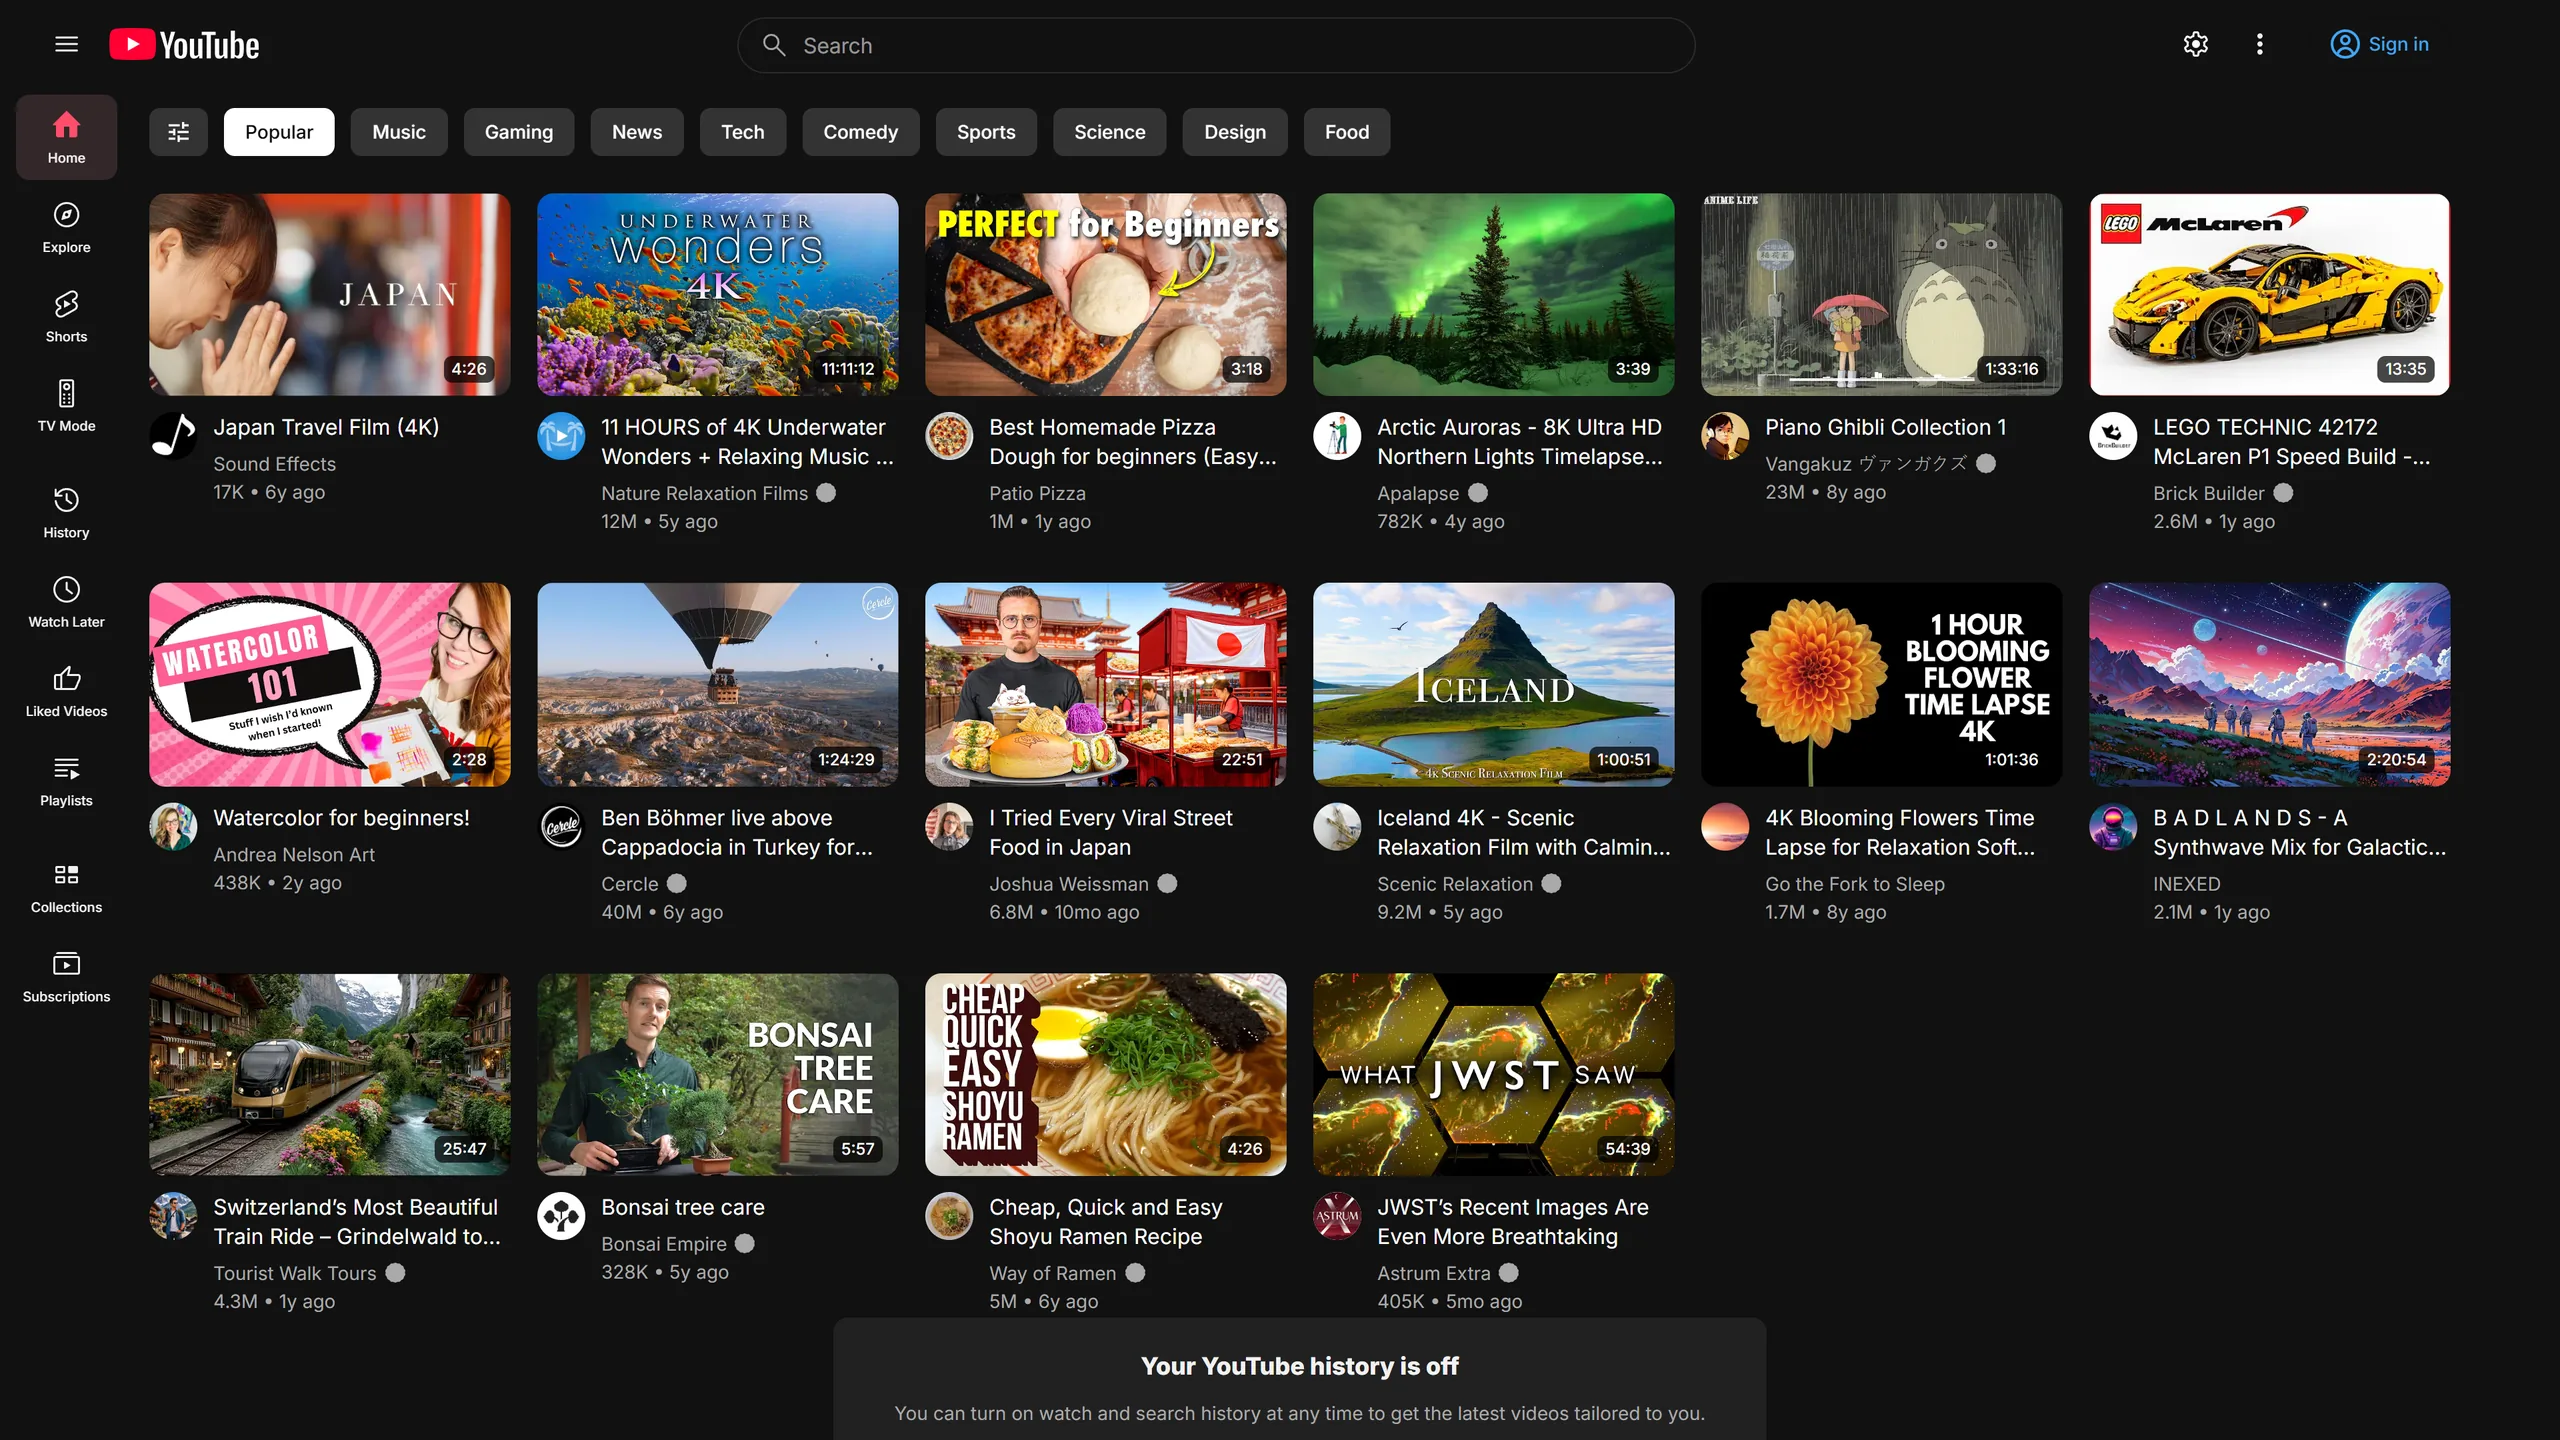
Task: Open Liked Videos
Action: (x=66, y=691)
